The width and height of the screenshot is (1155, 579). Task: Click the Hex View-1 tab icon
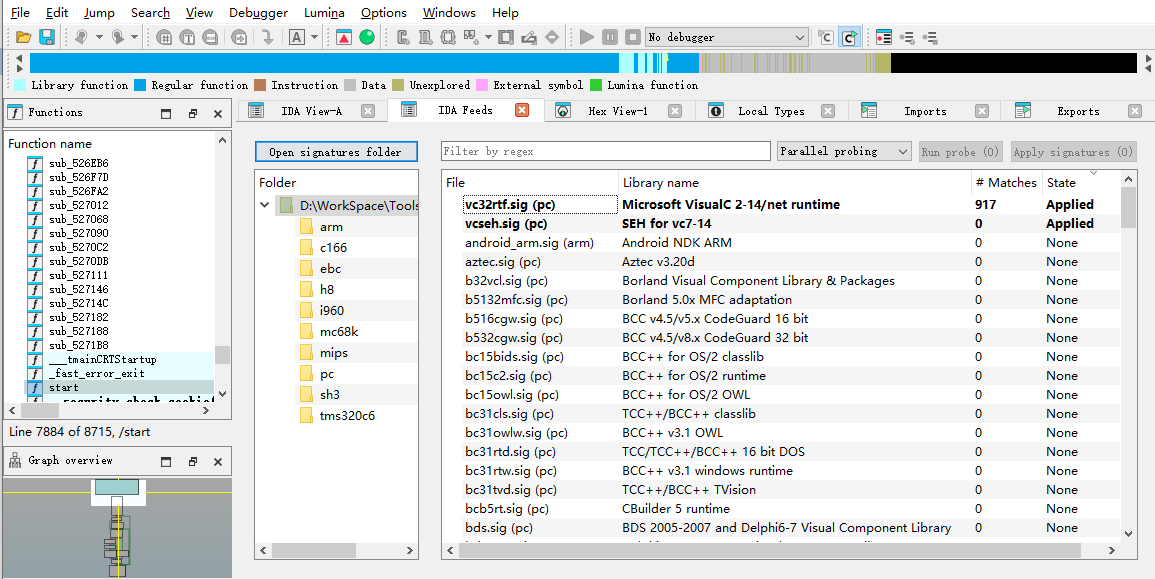[563, 111]
